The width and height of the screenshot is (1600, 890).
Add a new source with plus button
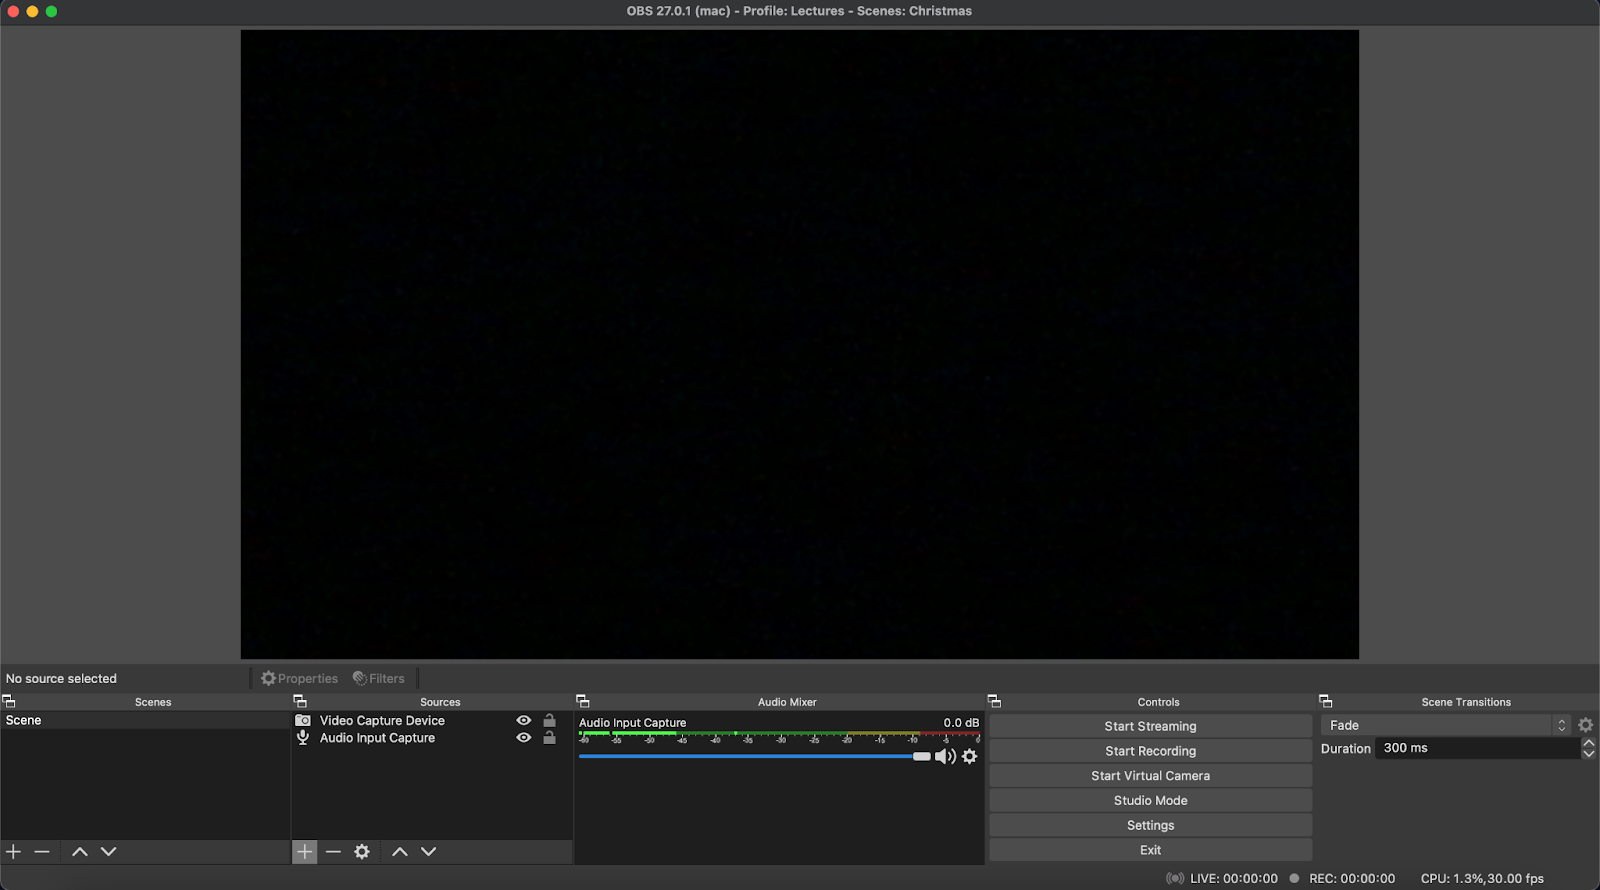305,851
